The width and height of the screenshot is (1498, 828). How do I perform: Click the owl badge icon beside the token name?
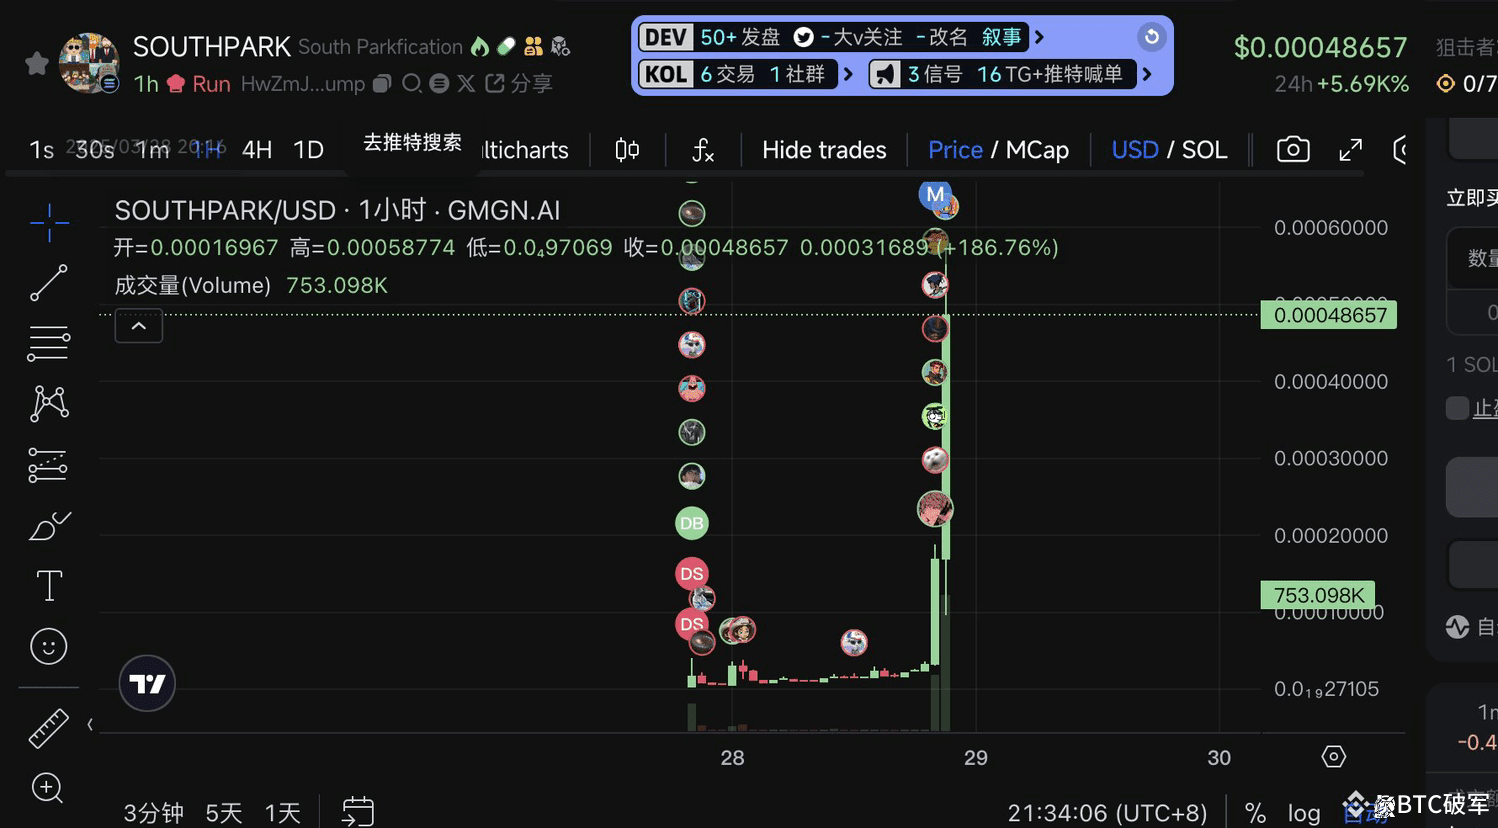point(560,47)
